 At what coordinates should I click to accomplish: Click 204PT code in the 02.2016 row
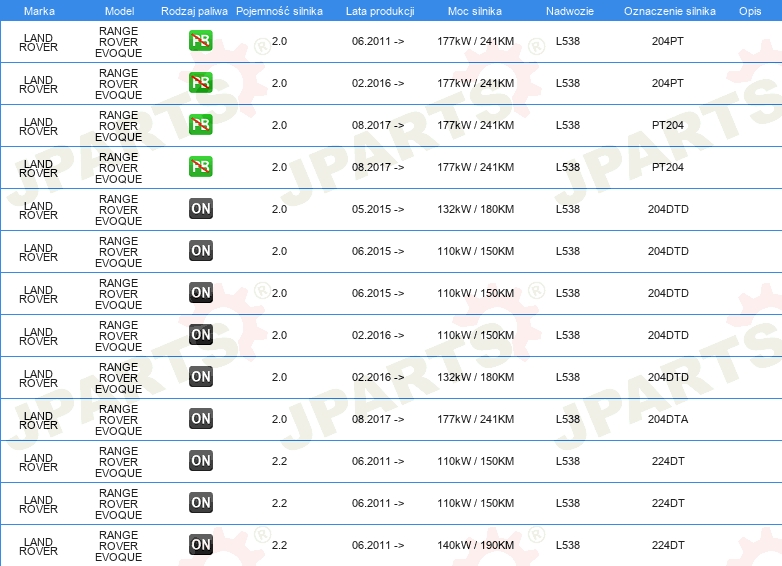pos(667,83)
